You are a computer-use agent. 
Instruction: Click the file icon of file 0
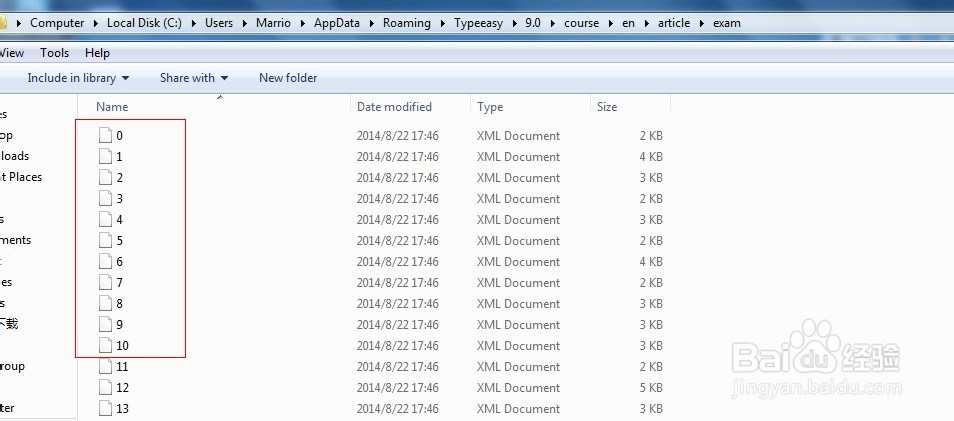[x=105, y=135]
